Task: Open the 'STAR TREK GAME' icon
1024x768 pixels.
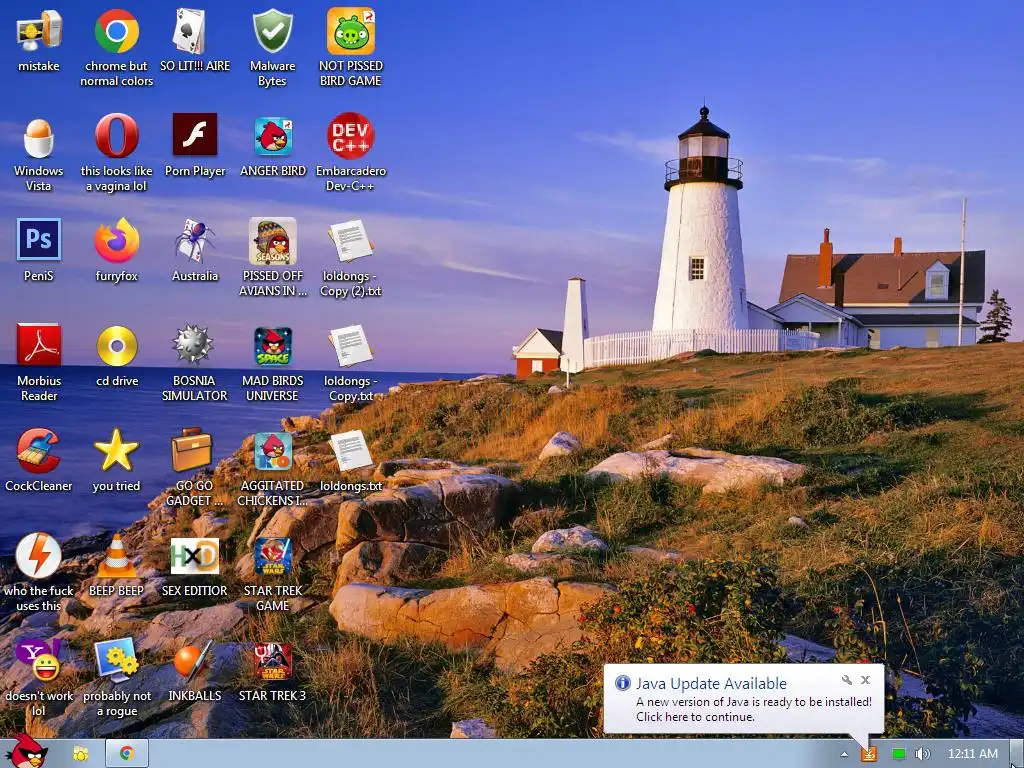Action: coord(273,556)
